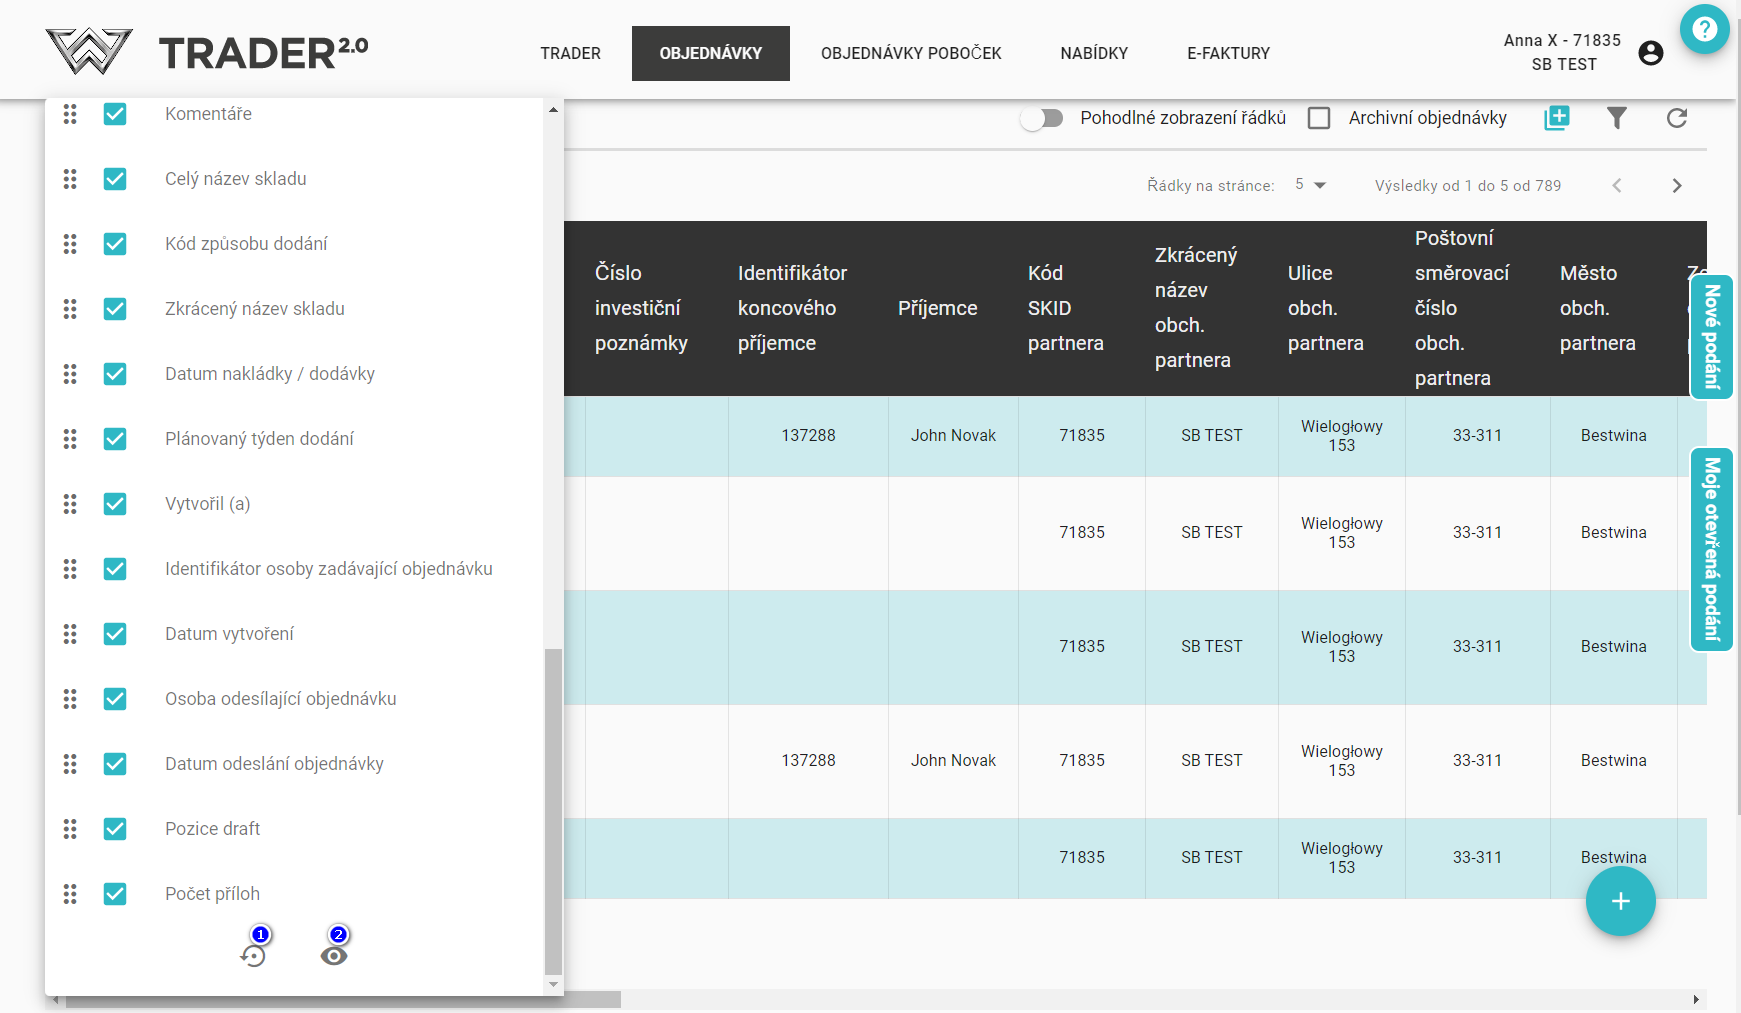Viewport: 1741px width, 1013px height.
Task: Click the column list vertical scrollbar
Action: [553, 810]
